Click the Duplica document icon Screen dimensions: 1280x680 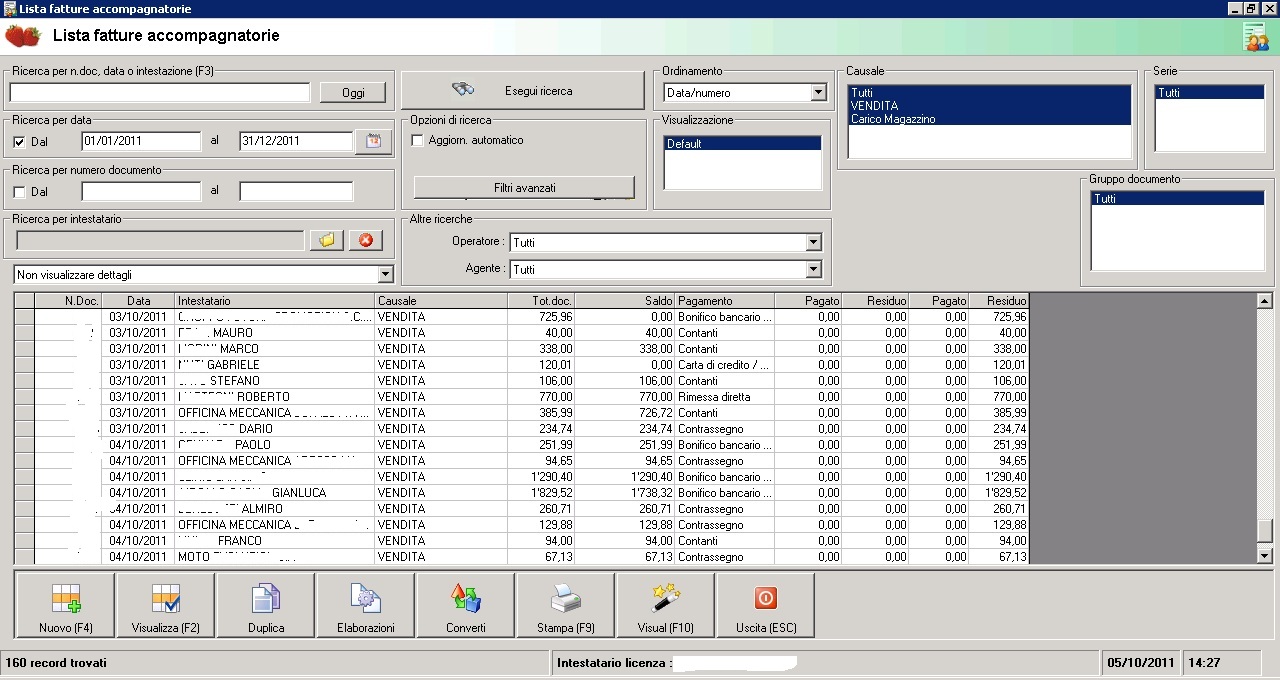point(266,600)
